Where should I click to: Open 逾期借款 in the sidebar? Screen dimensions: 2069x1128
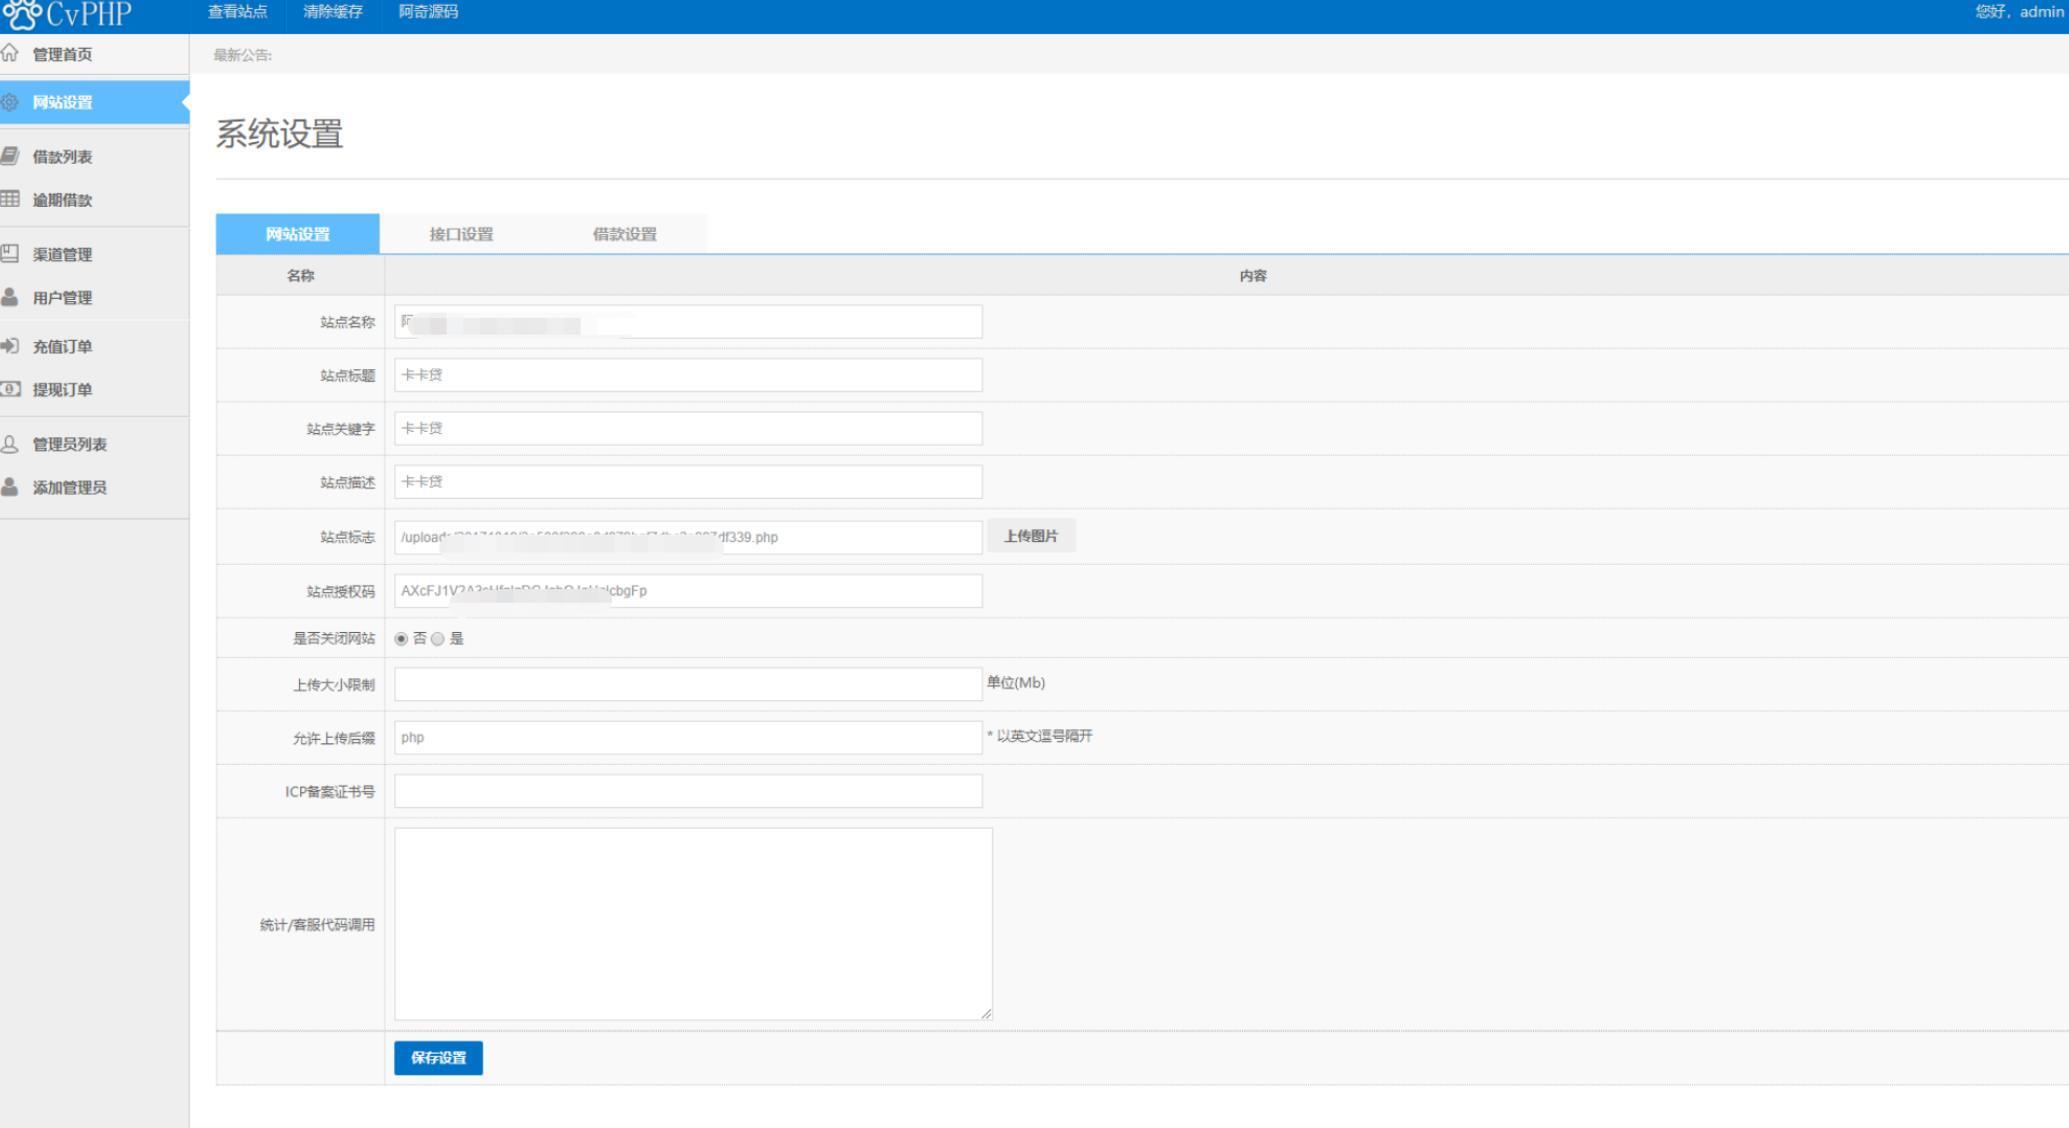tap(62, 200)
